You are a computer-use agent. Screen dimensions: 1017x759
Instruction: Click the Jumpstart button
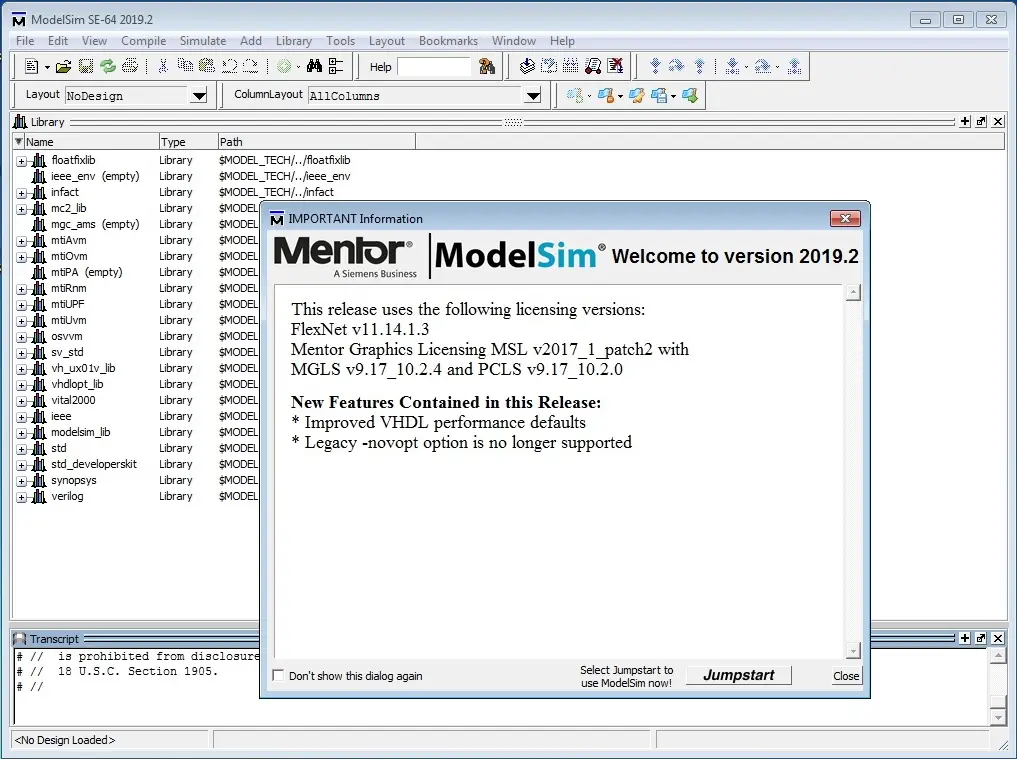click(739, 675)
